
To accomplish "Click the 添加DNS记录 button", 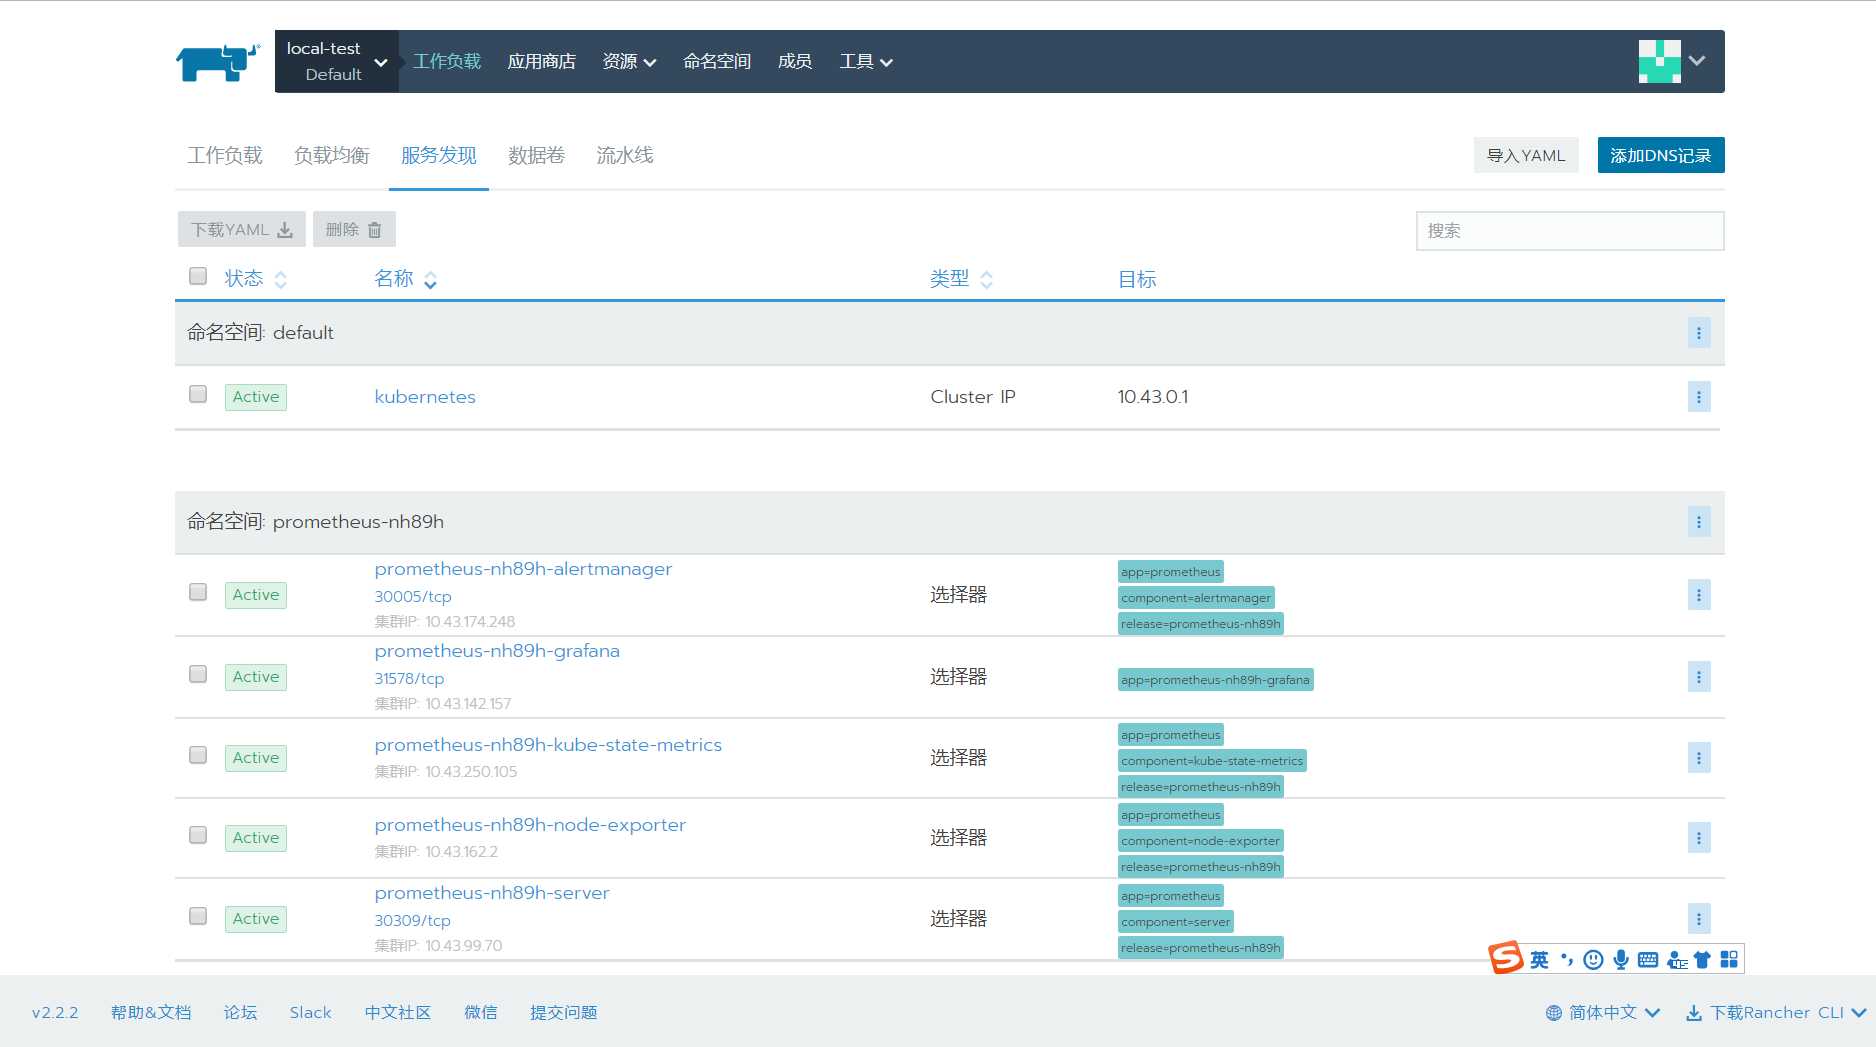I will [1661, 155].
